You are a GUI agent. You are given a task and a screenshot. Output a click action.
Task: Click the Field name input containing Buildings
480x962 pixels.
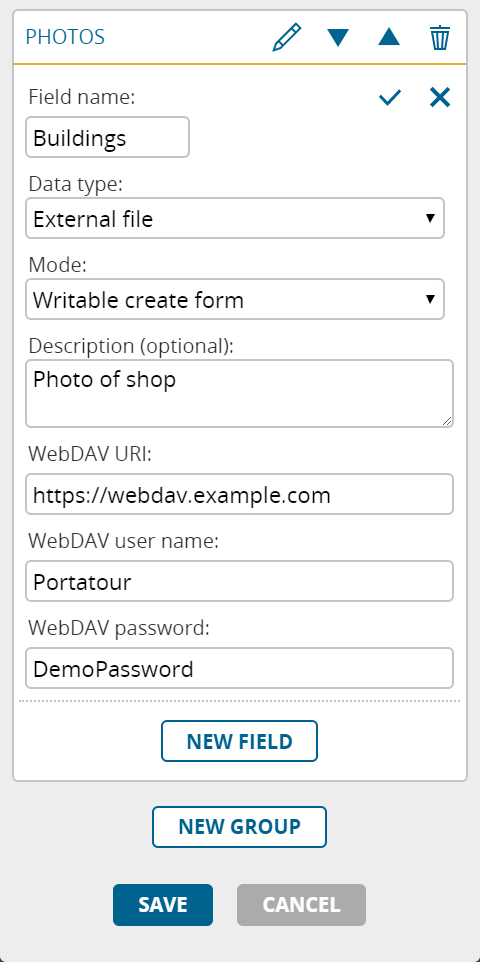pyautogui.click(x=107, y=137)
